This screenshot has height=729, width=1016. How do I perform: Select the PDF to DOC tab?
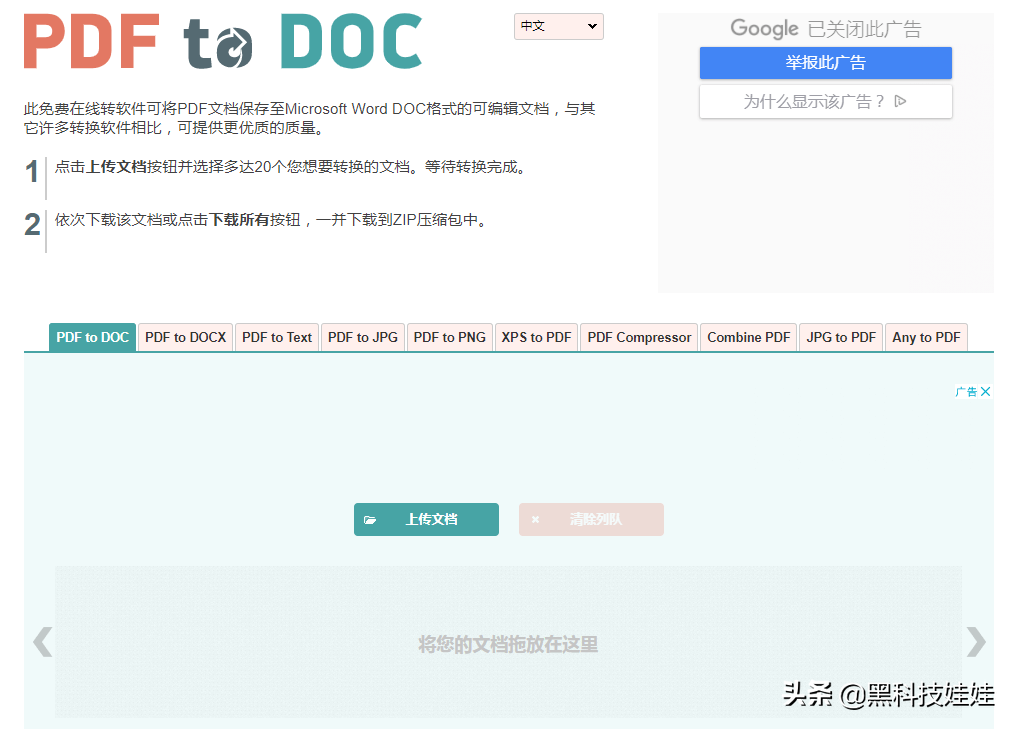pos(93,338)
